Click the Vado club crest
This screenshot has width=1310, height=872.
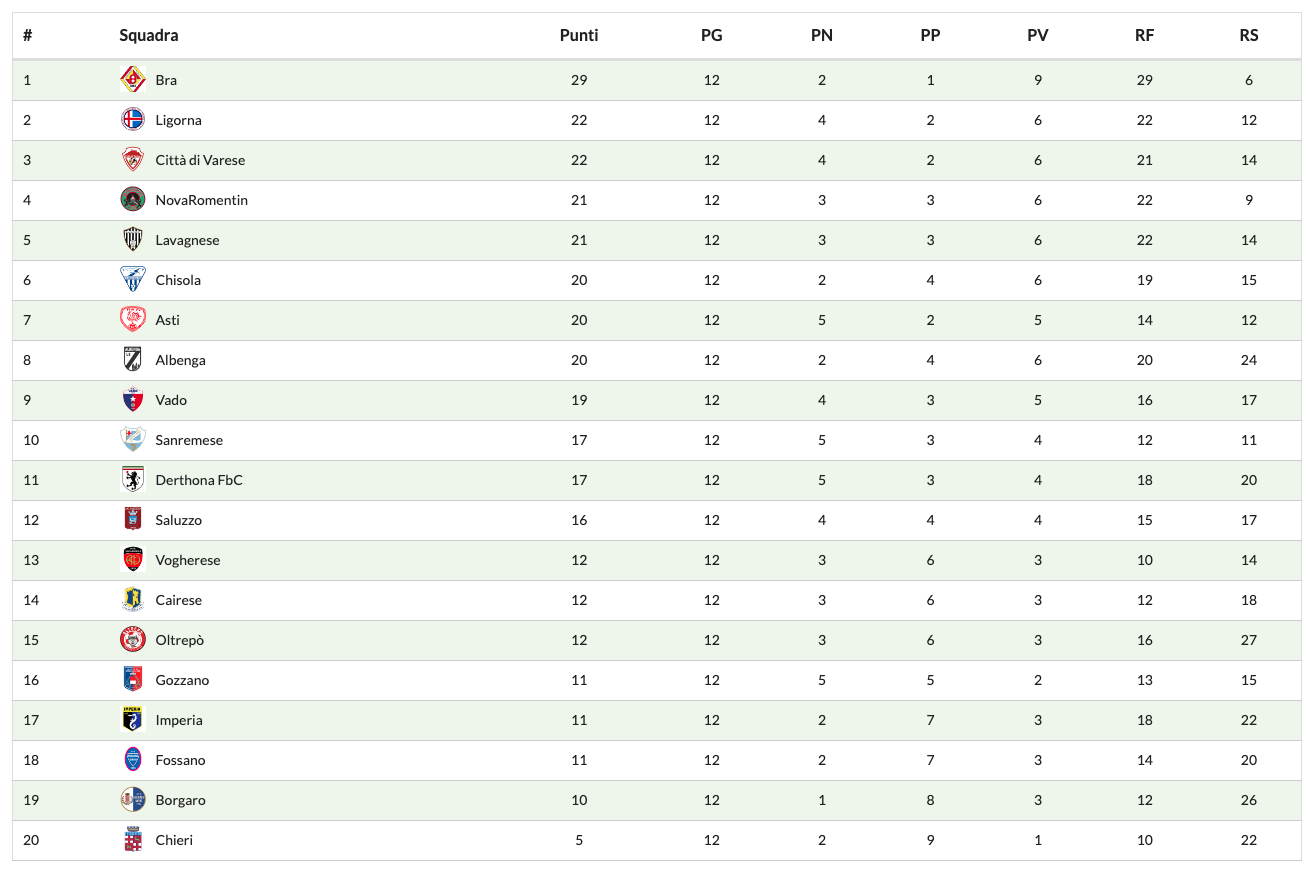[x=133, y=400]
